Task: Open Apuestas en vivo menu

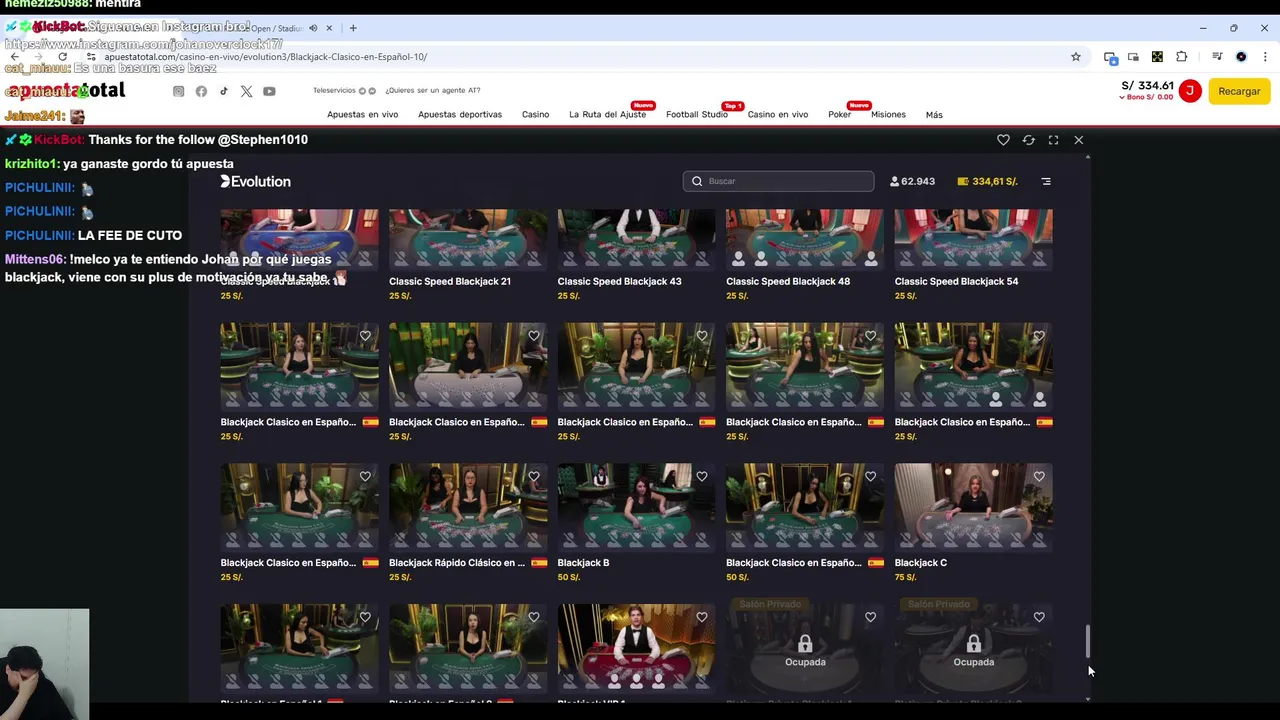Action: [x=362, y=114]
